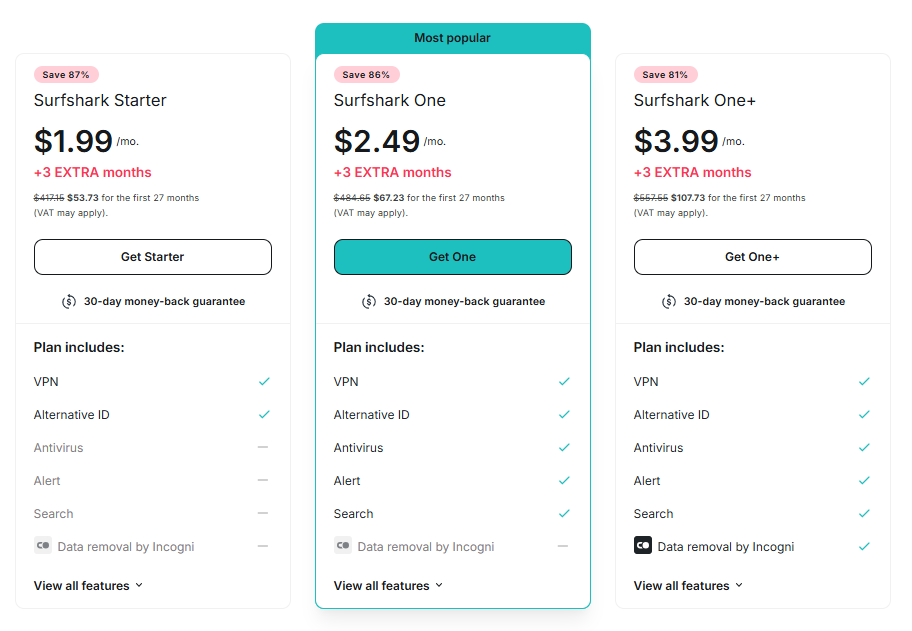
Task: Click money-back guarantee icon under Get One+
Action: point(669,301)
